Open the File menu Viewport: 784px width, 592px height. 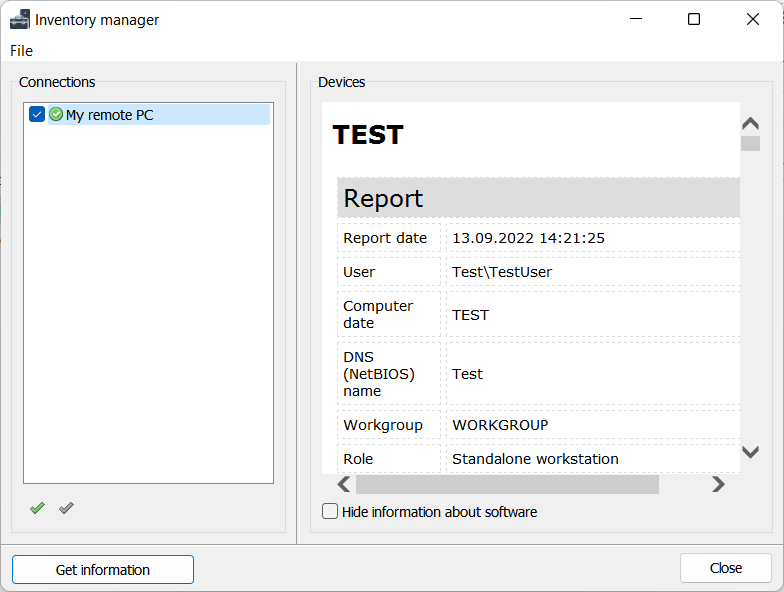coord(21,50)
